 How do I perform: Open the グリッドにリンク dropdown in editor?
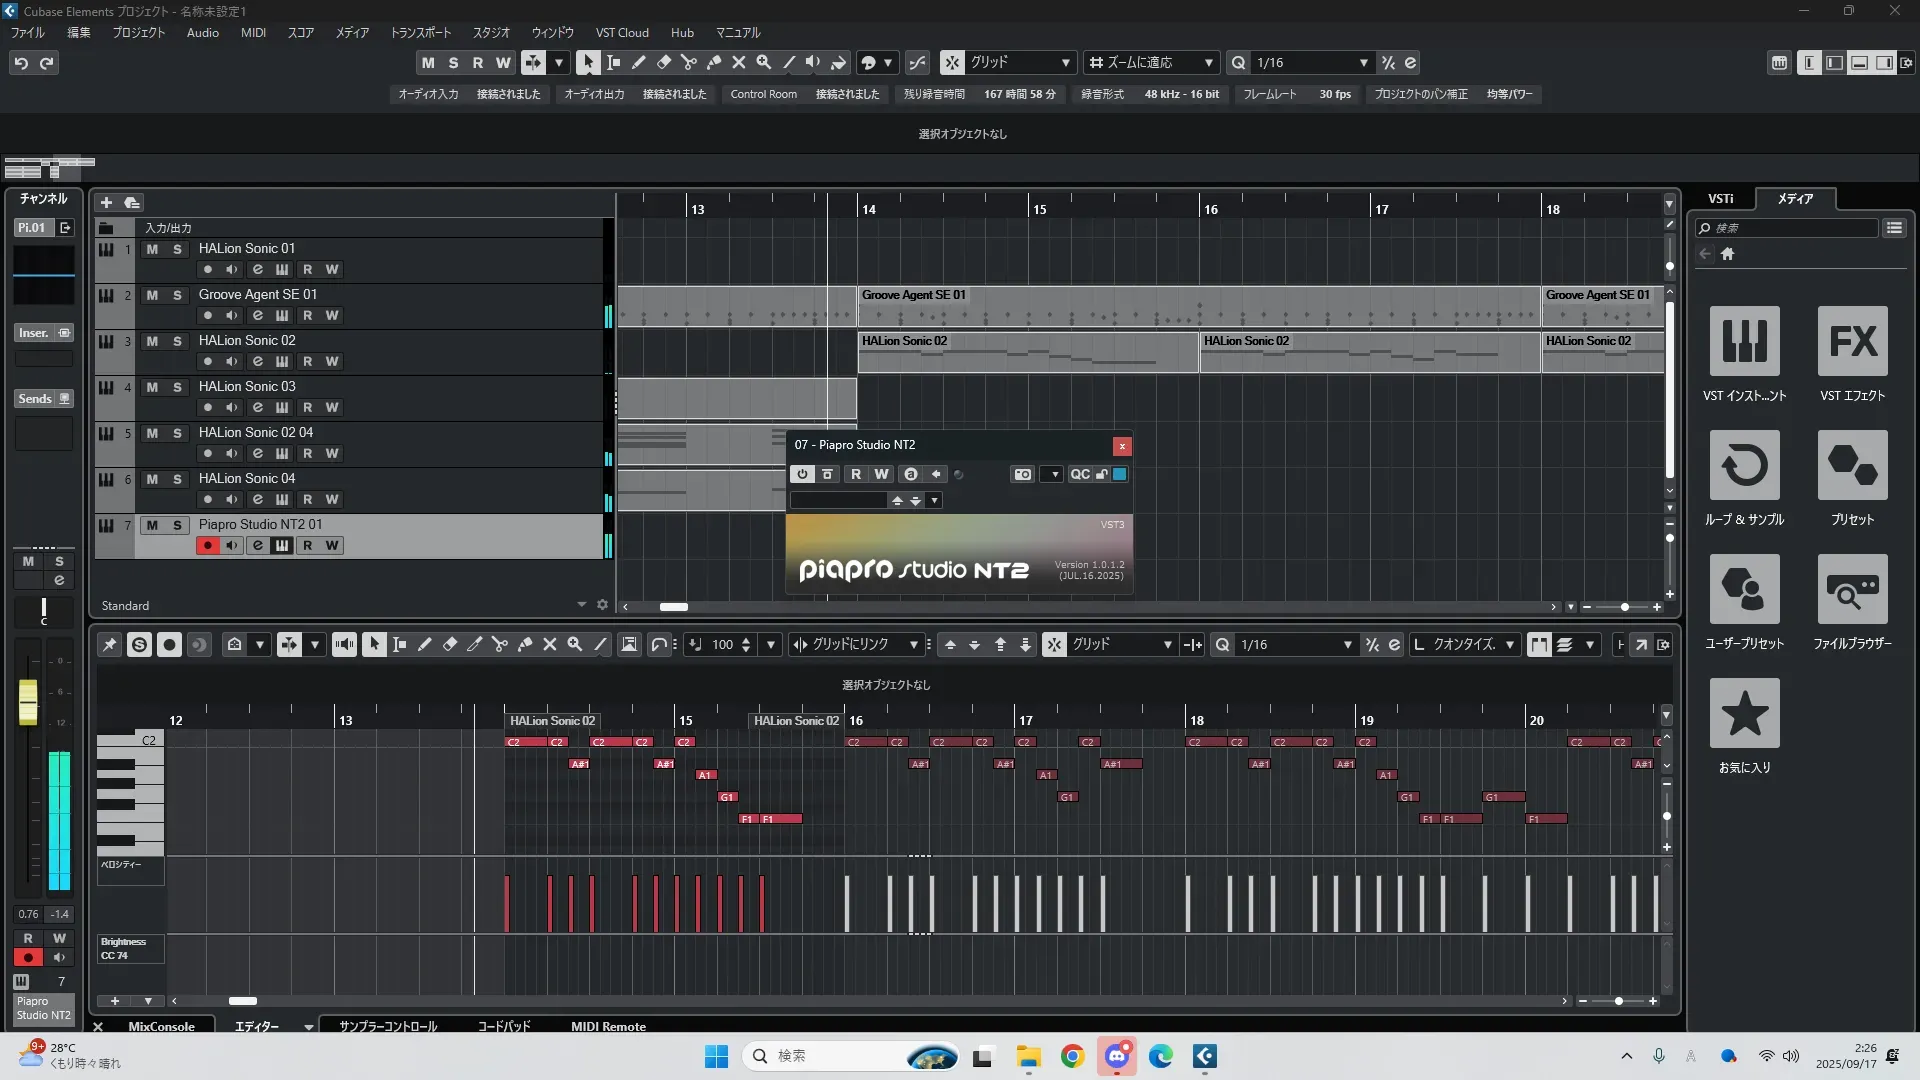pyautogui.click(x=913, y=645)
